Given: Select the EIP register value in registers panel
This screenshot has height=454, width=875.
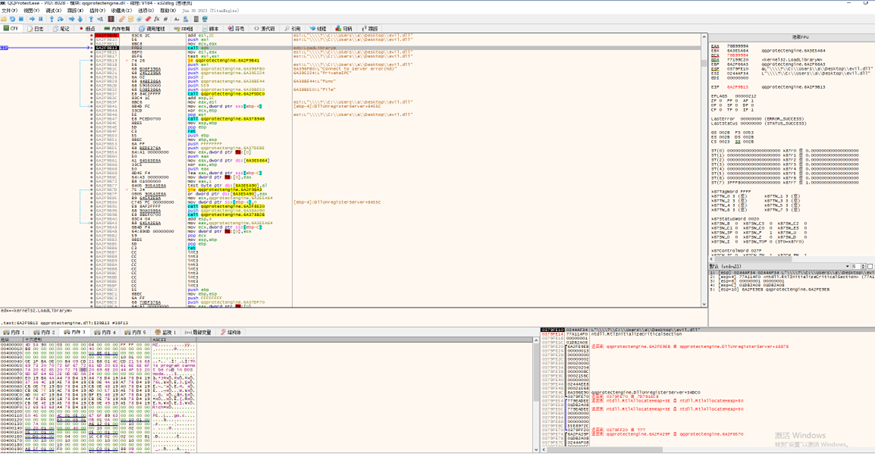Looking at the screenshot, I should tap(736, 87).
